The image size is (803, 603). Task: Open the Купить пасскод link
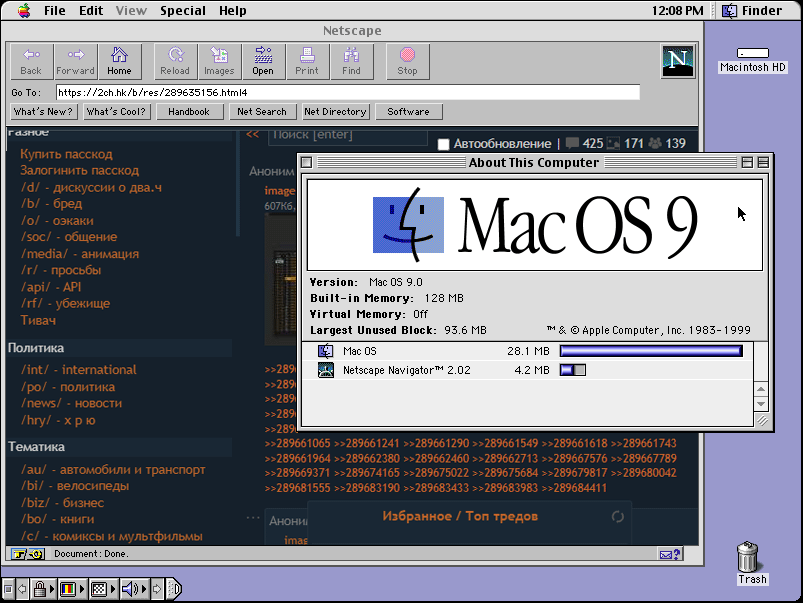(x=67, y=154)
